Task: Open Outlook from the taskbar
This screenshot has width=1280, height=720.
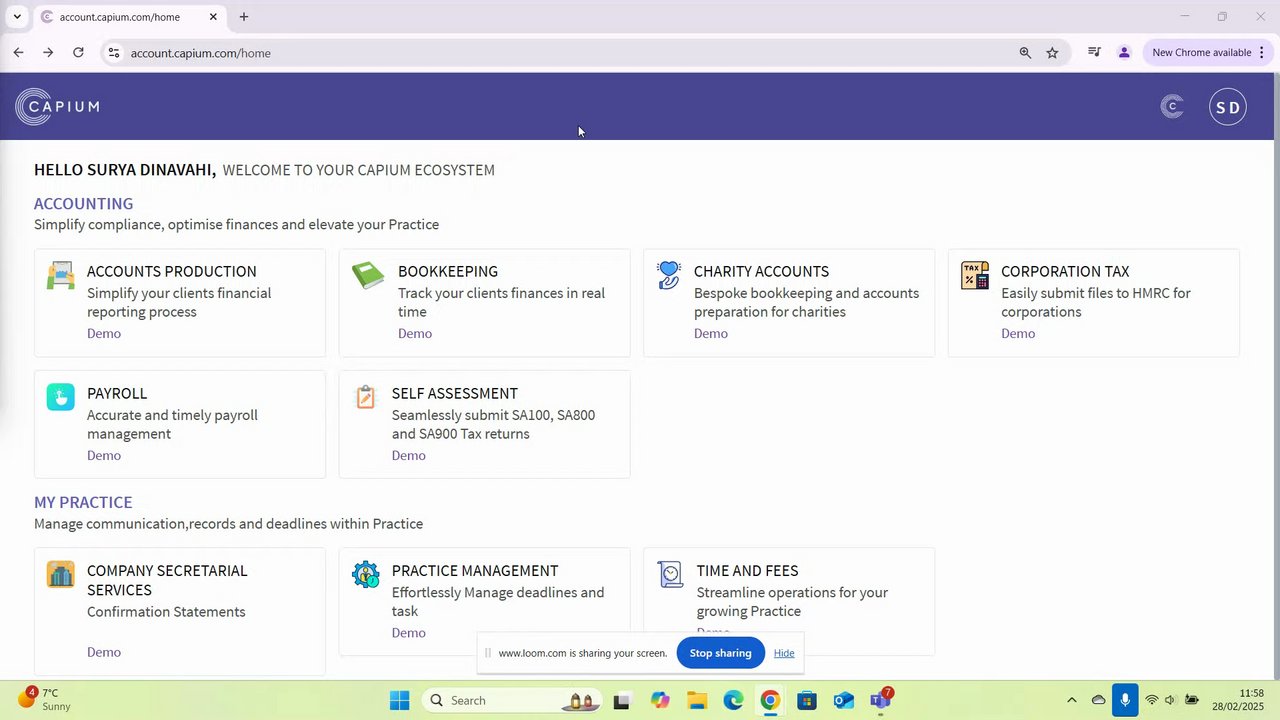Action: 844,700
